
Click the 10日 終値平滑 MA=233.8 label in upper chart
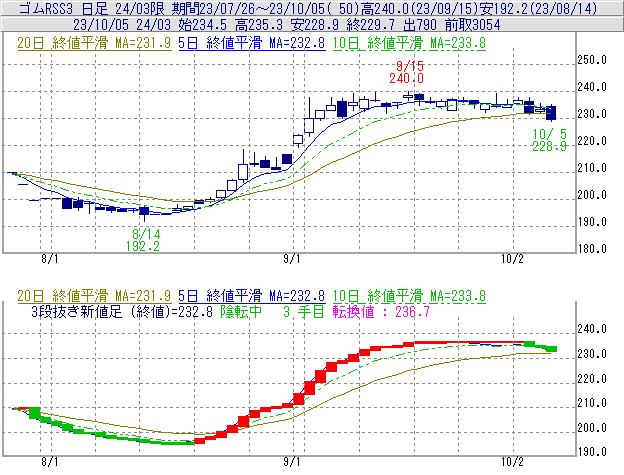409,43
